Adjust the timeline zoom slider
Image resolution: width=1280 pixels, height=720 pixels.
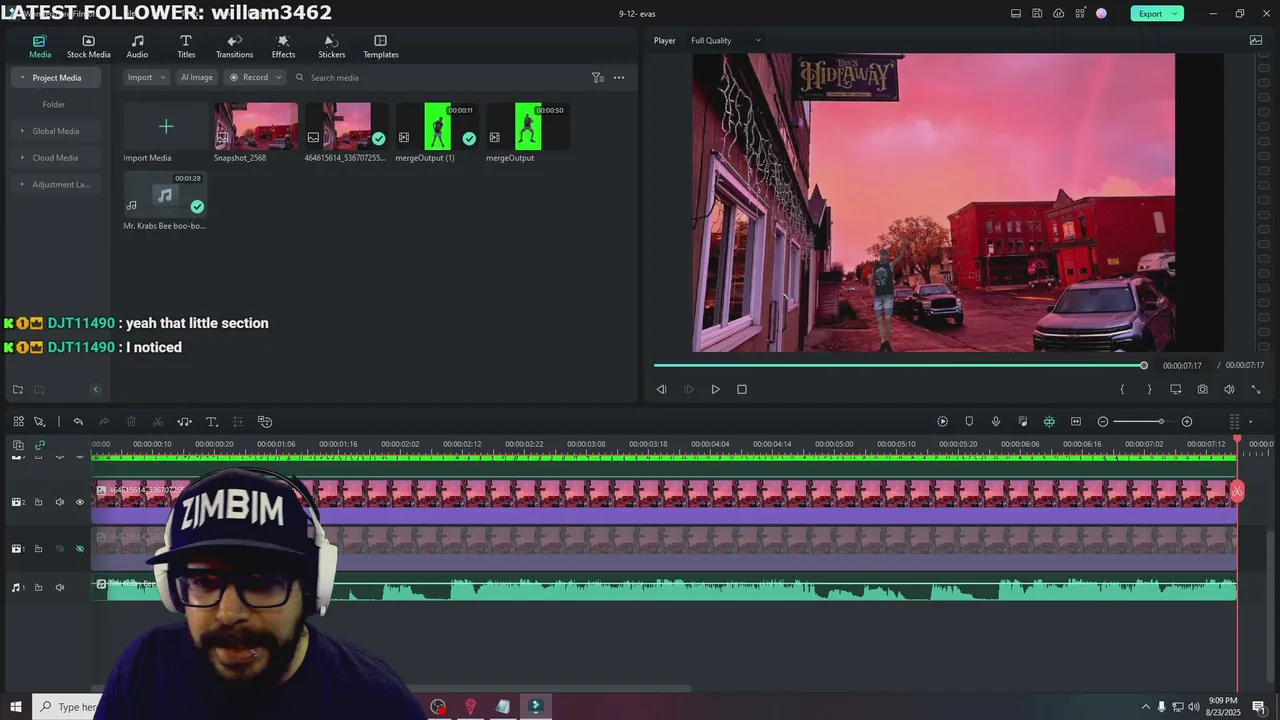coord(1160,421)
